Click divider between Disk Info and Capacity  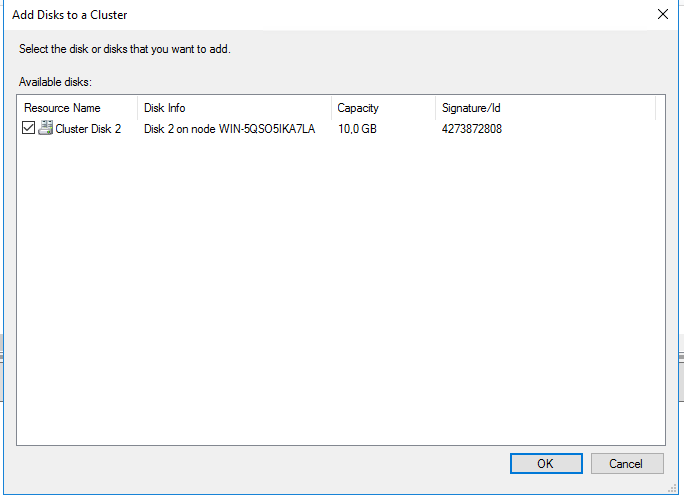(331, 108)
